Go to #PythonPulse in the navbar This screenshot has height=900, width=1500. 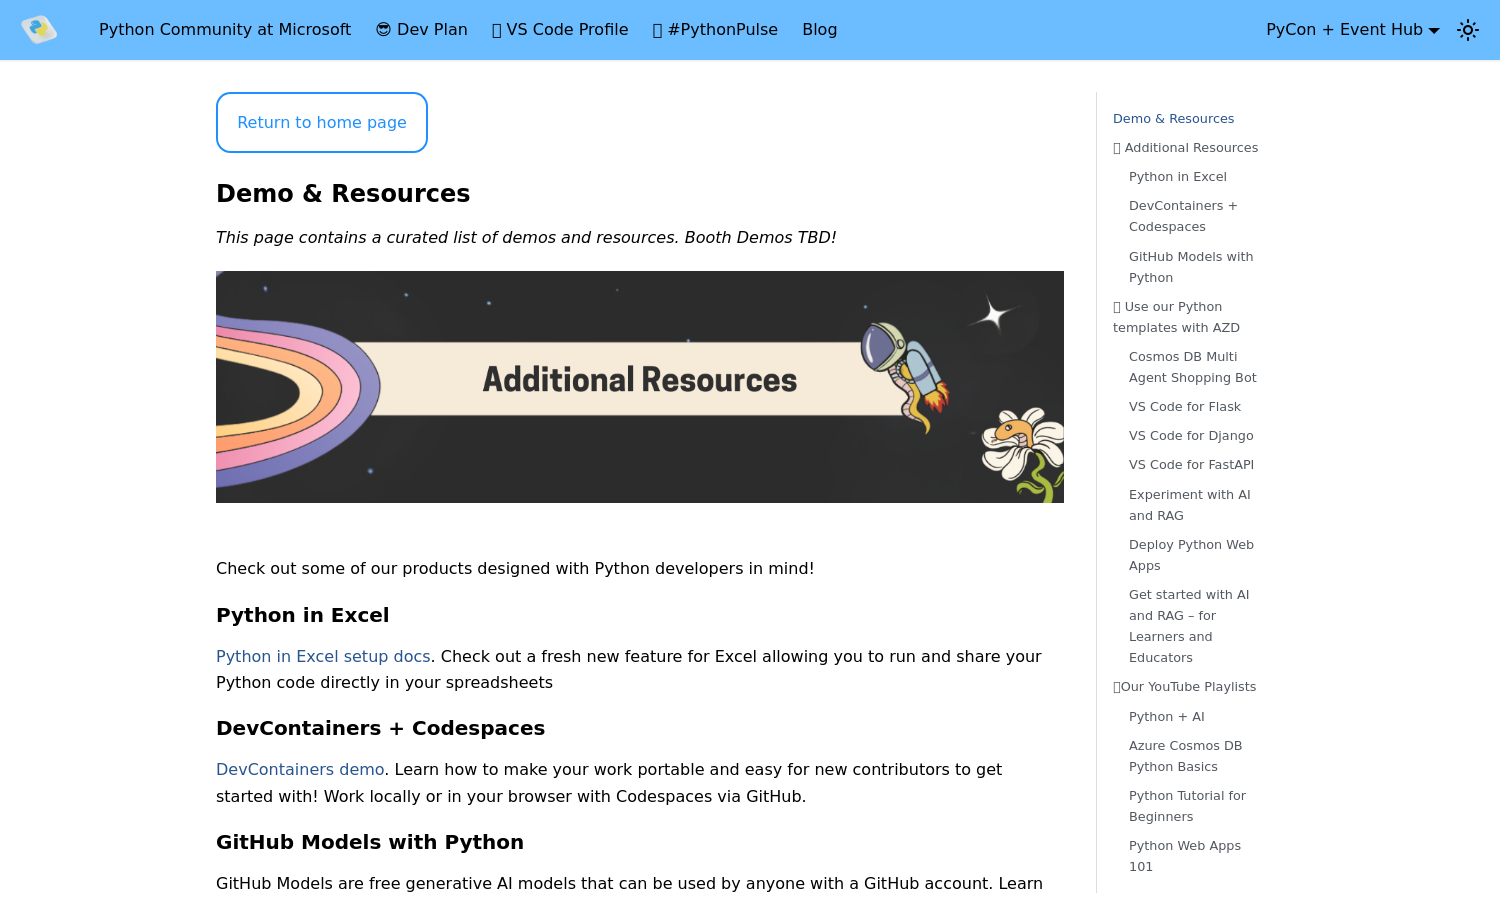[x=715, y=30]
